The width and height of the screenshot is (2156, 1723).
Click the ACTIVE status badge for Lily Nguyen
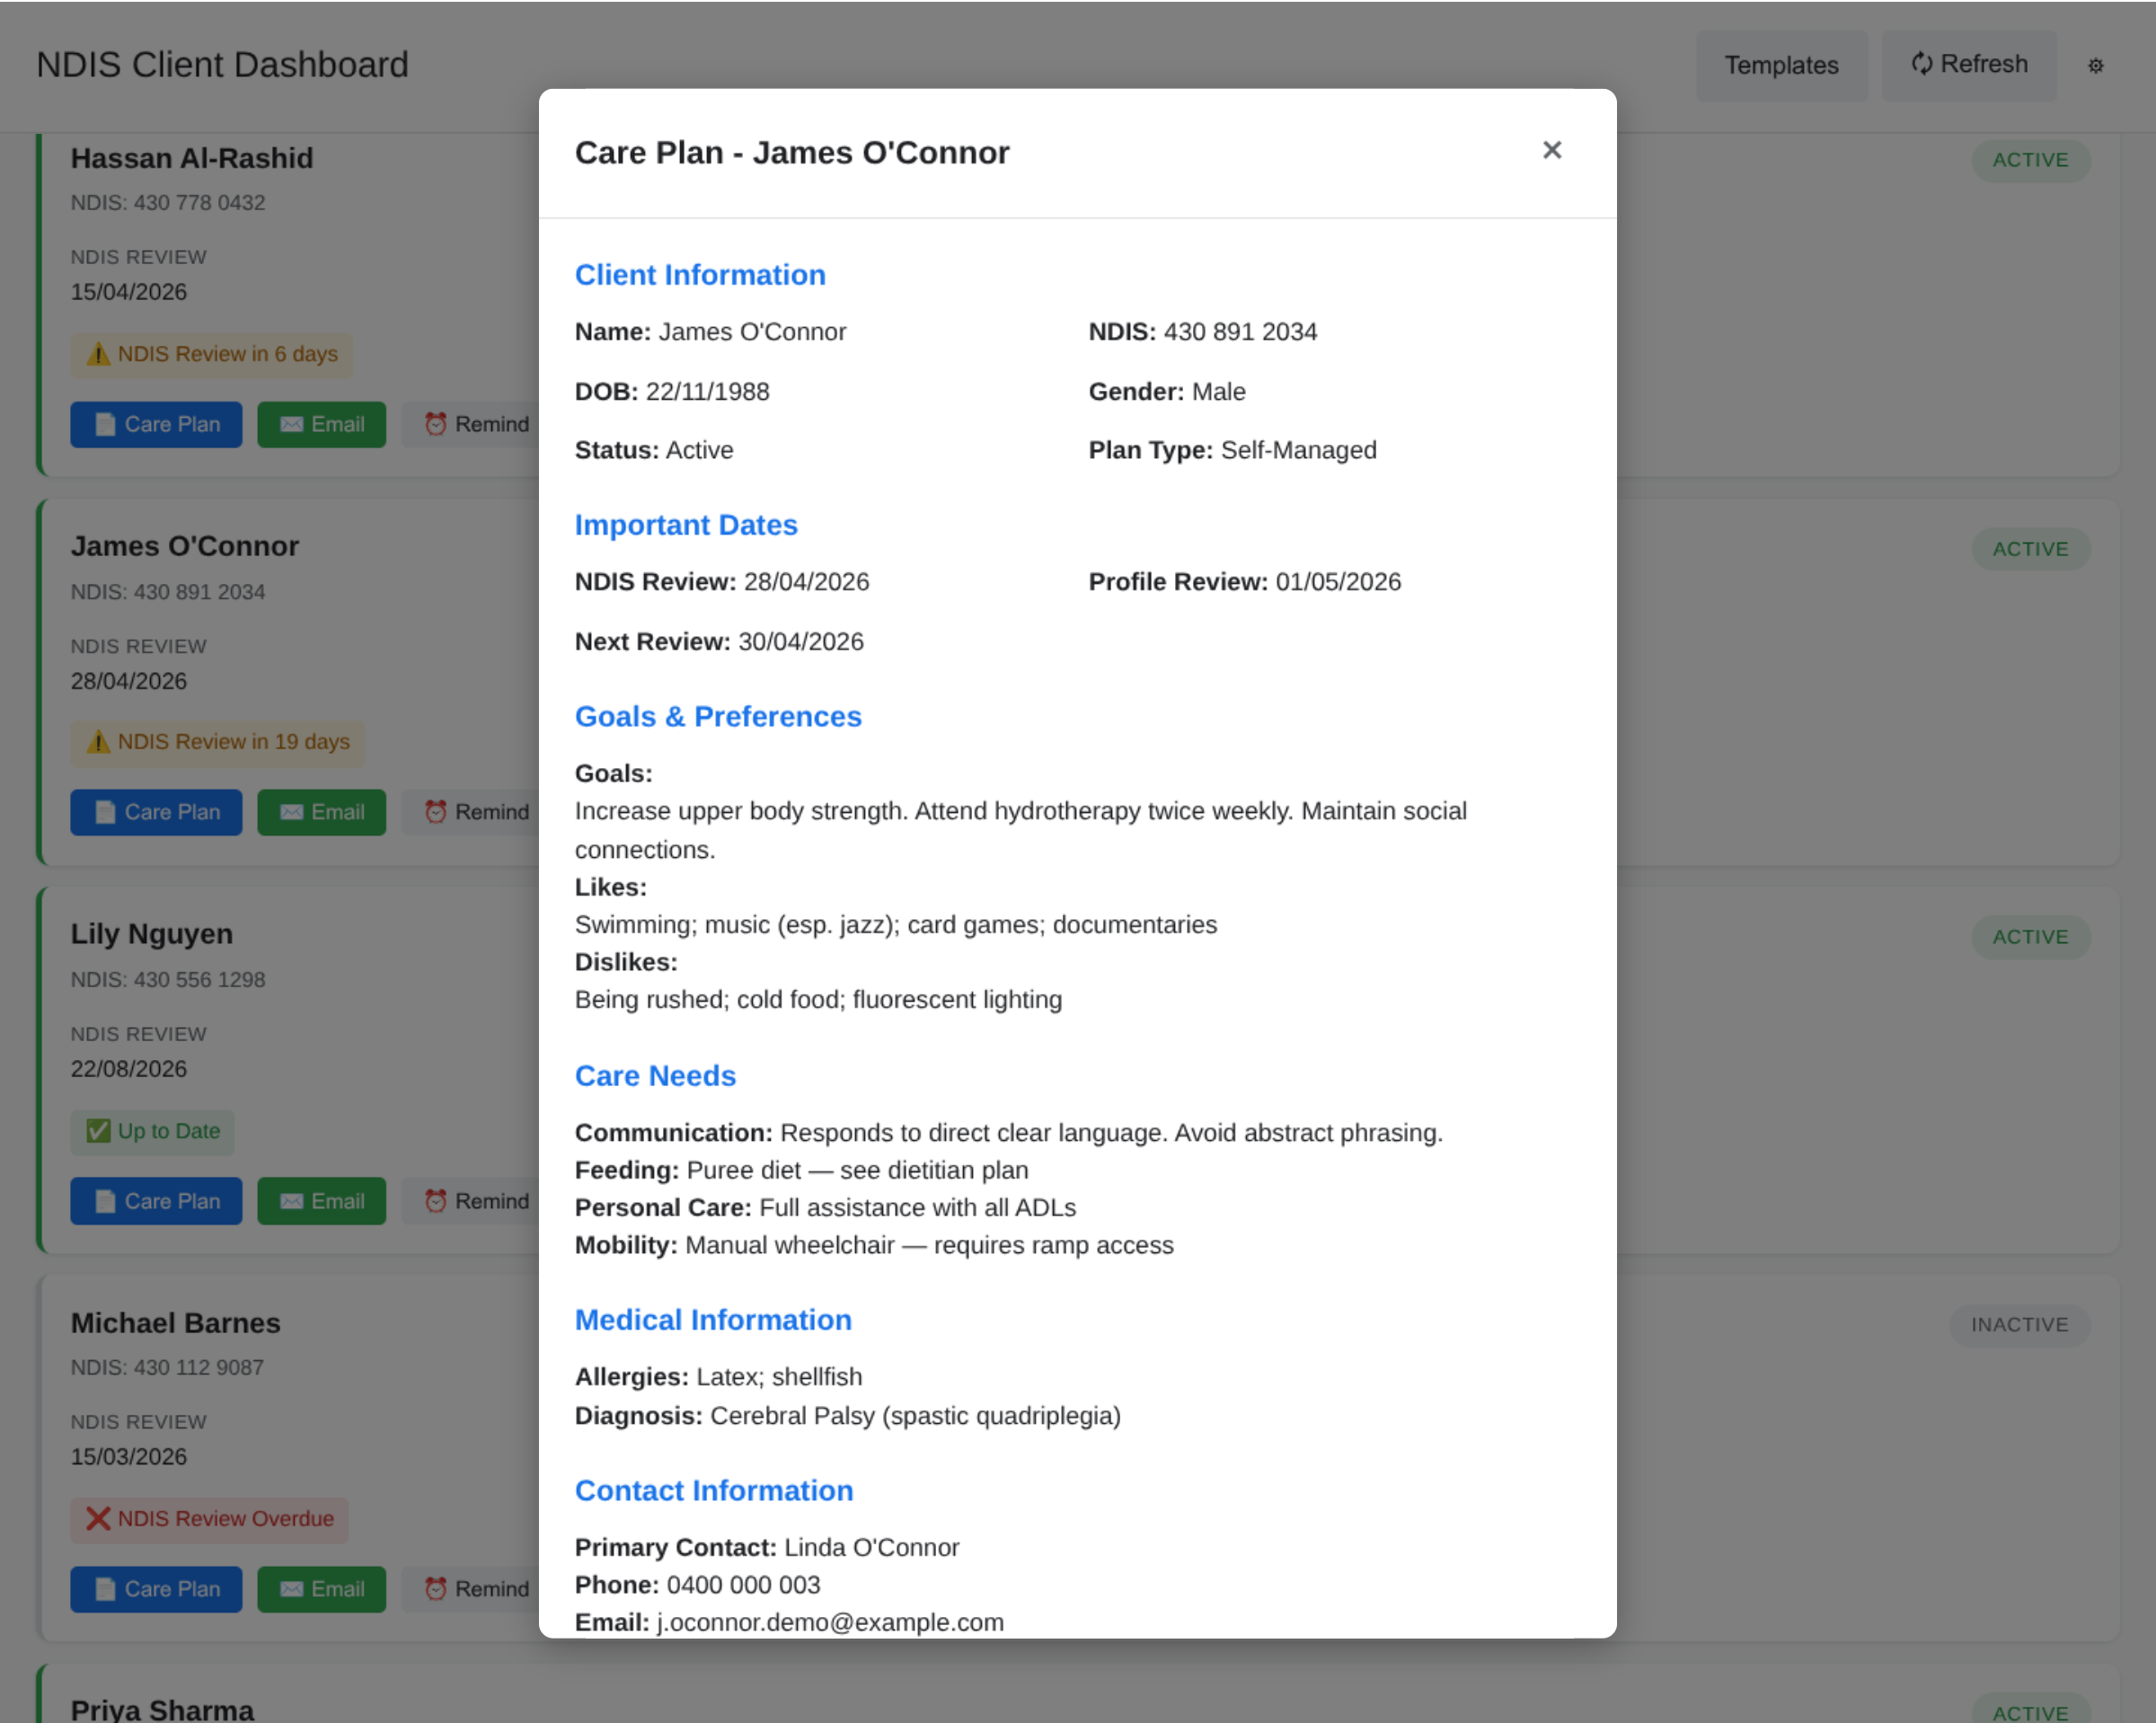point(2030,937)
